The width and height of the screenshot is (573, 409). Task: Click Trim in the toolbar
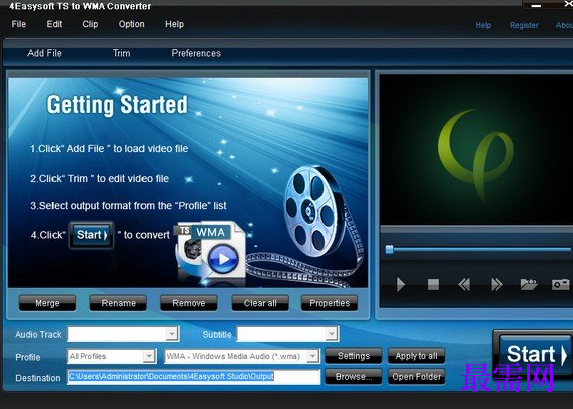click(121, 53)
